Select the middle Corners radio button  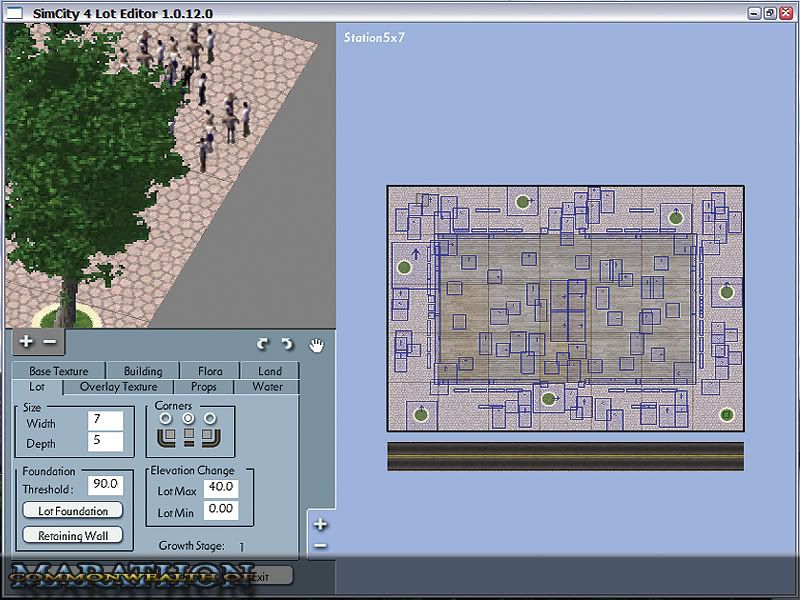click(x=188, y=419)
